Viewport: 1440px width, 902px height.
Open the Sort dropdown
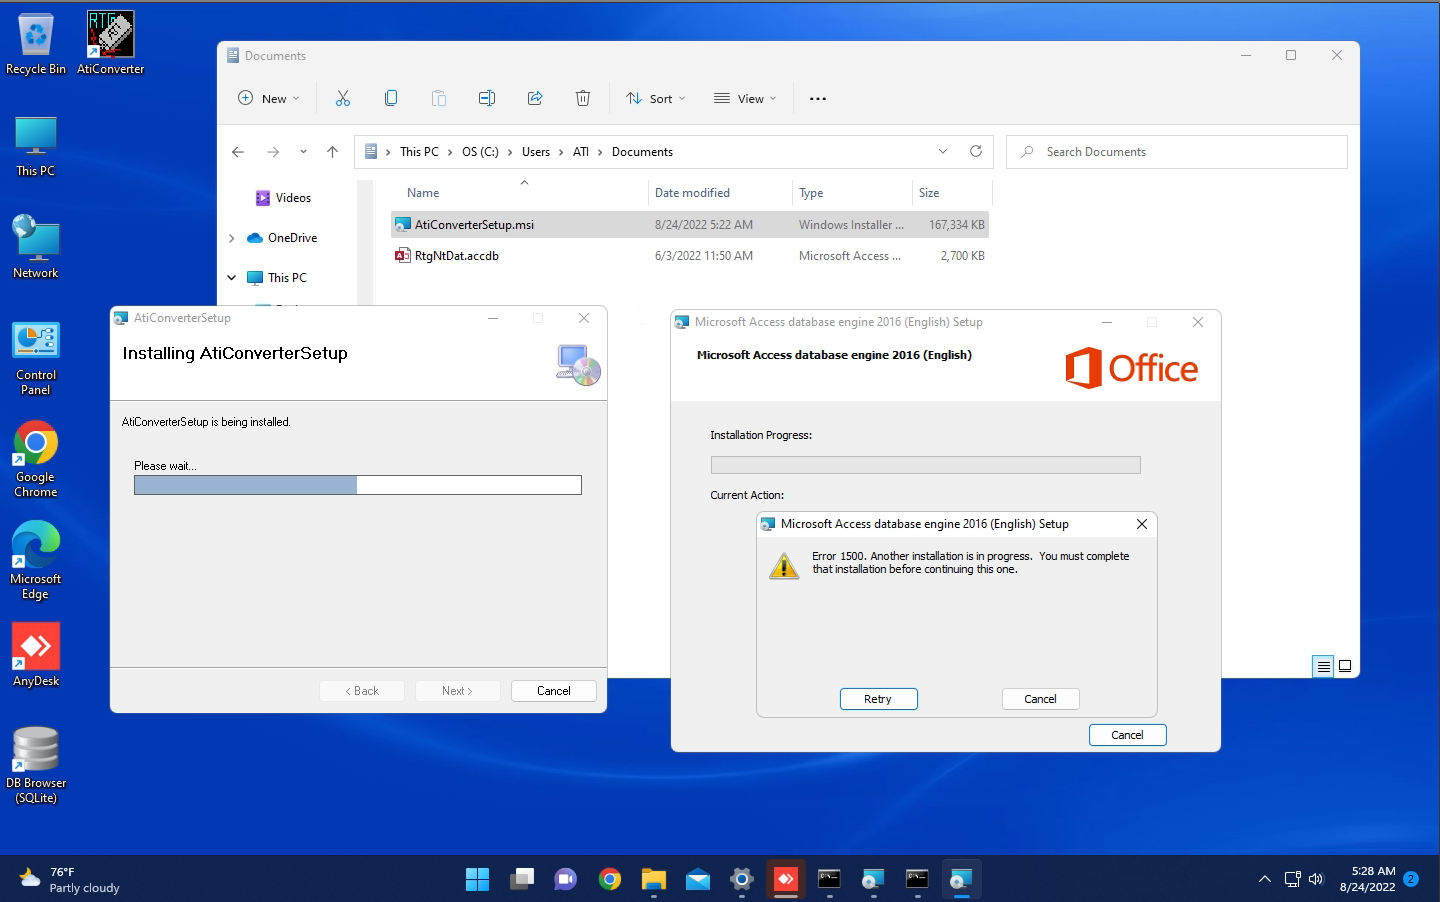655,97
